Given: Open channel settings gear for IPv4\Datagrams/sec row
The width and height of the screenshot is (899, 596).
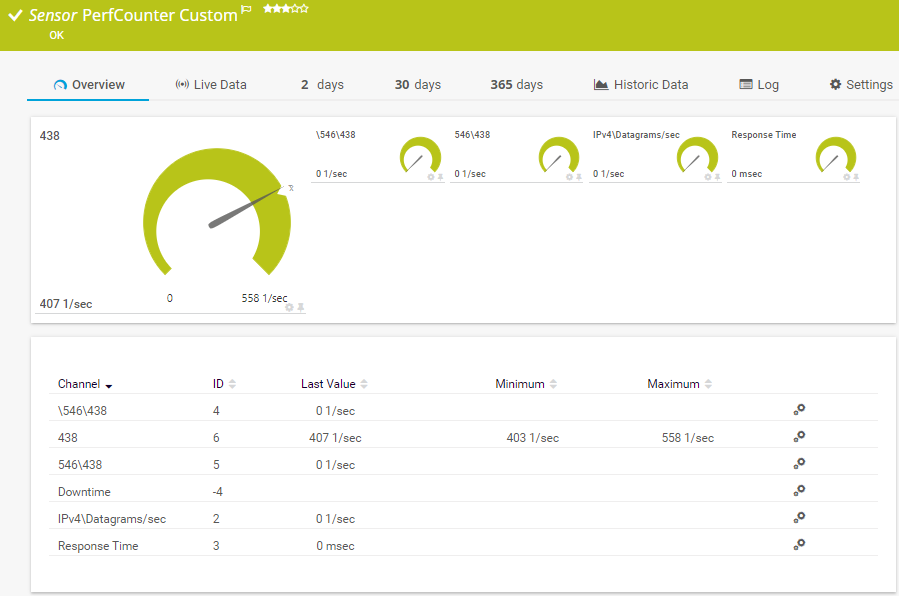Looking at the screenshot, I should [x=799, y=518].
